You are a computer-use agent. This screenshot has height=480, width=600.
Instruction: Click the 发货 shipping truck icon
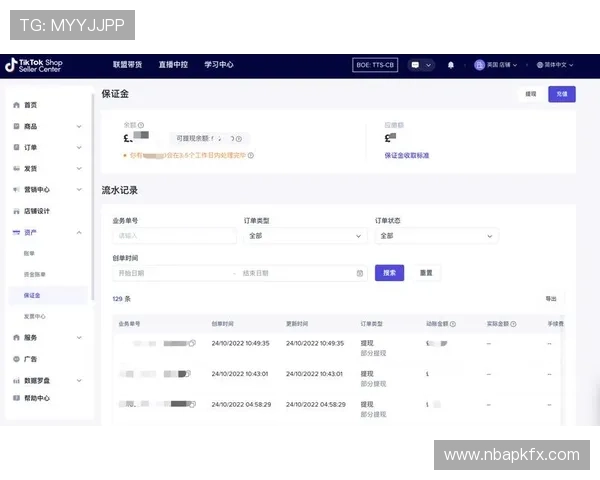point(16,168)
